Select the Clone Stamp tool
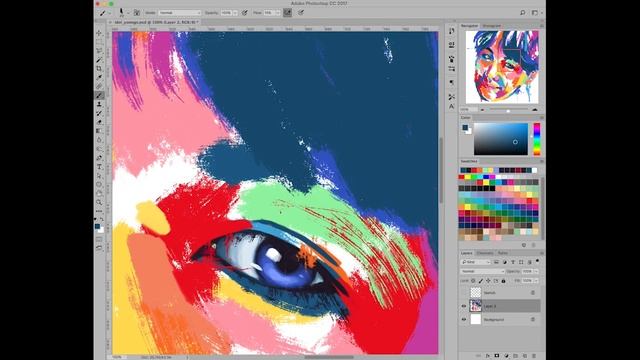This screenshot has height=360, width=640. coord(99,104)
